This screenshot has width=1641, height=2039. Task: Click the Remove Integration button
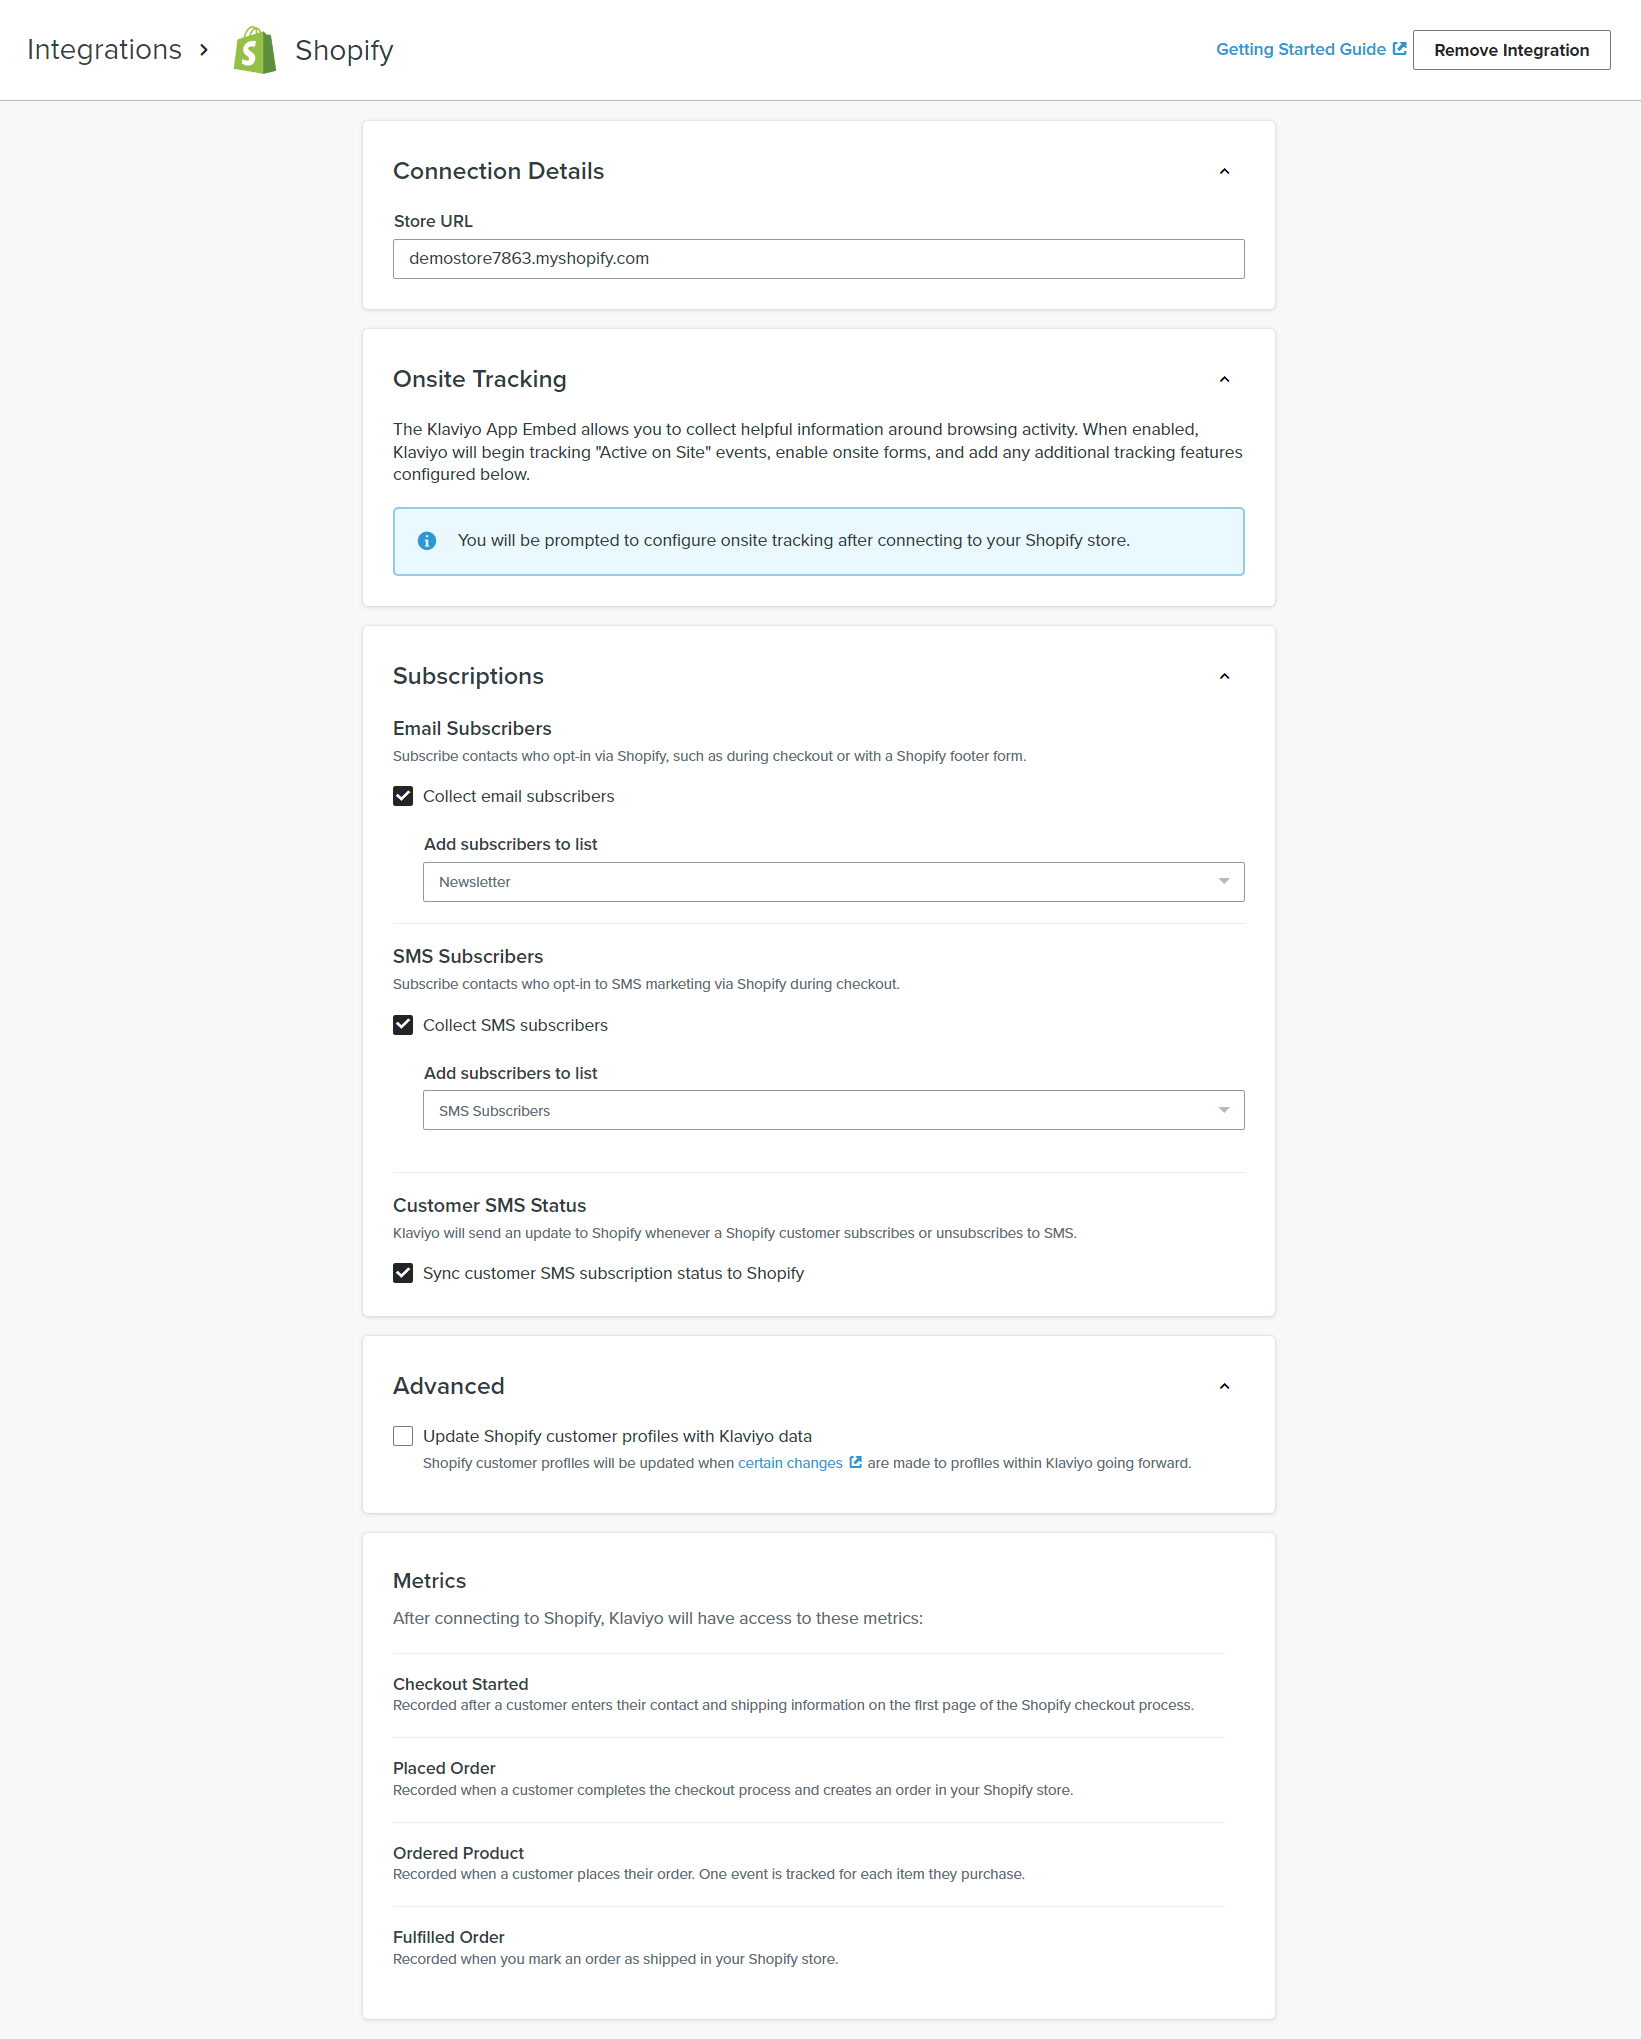(x=1511, y=50)
